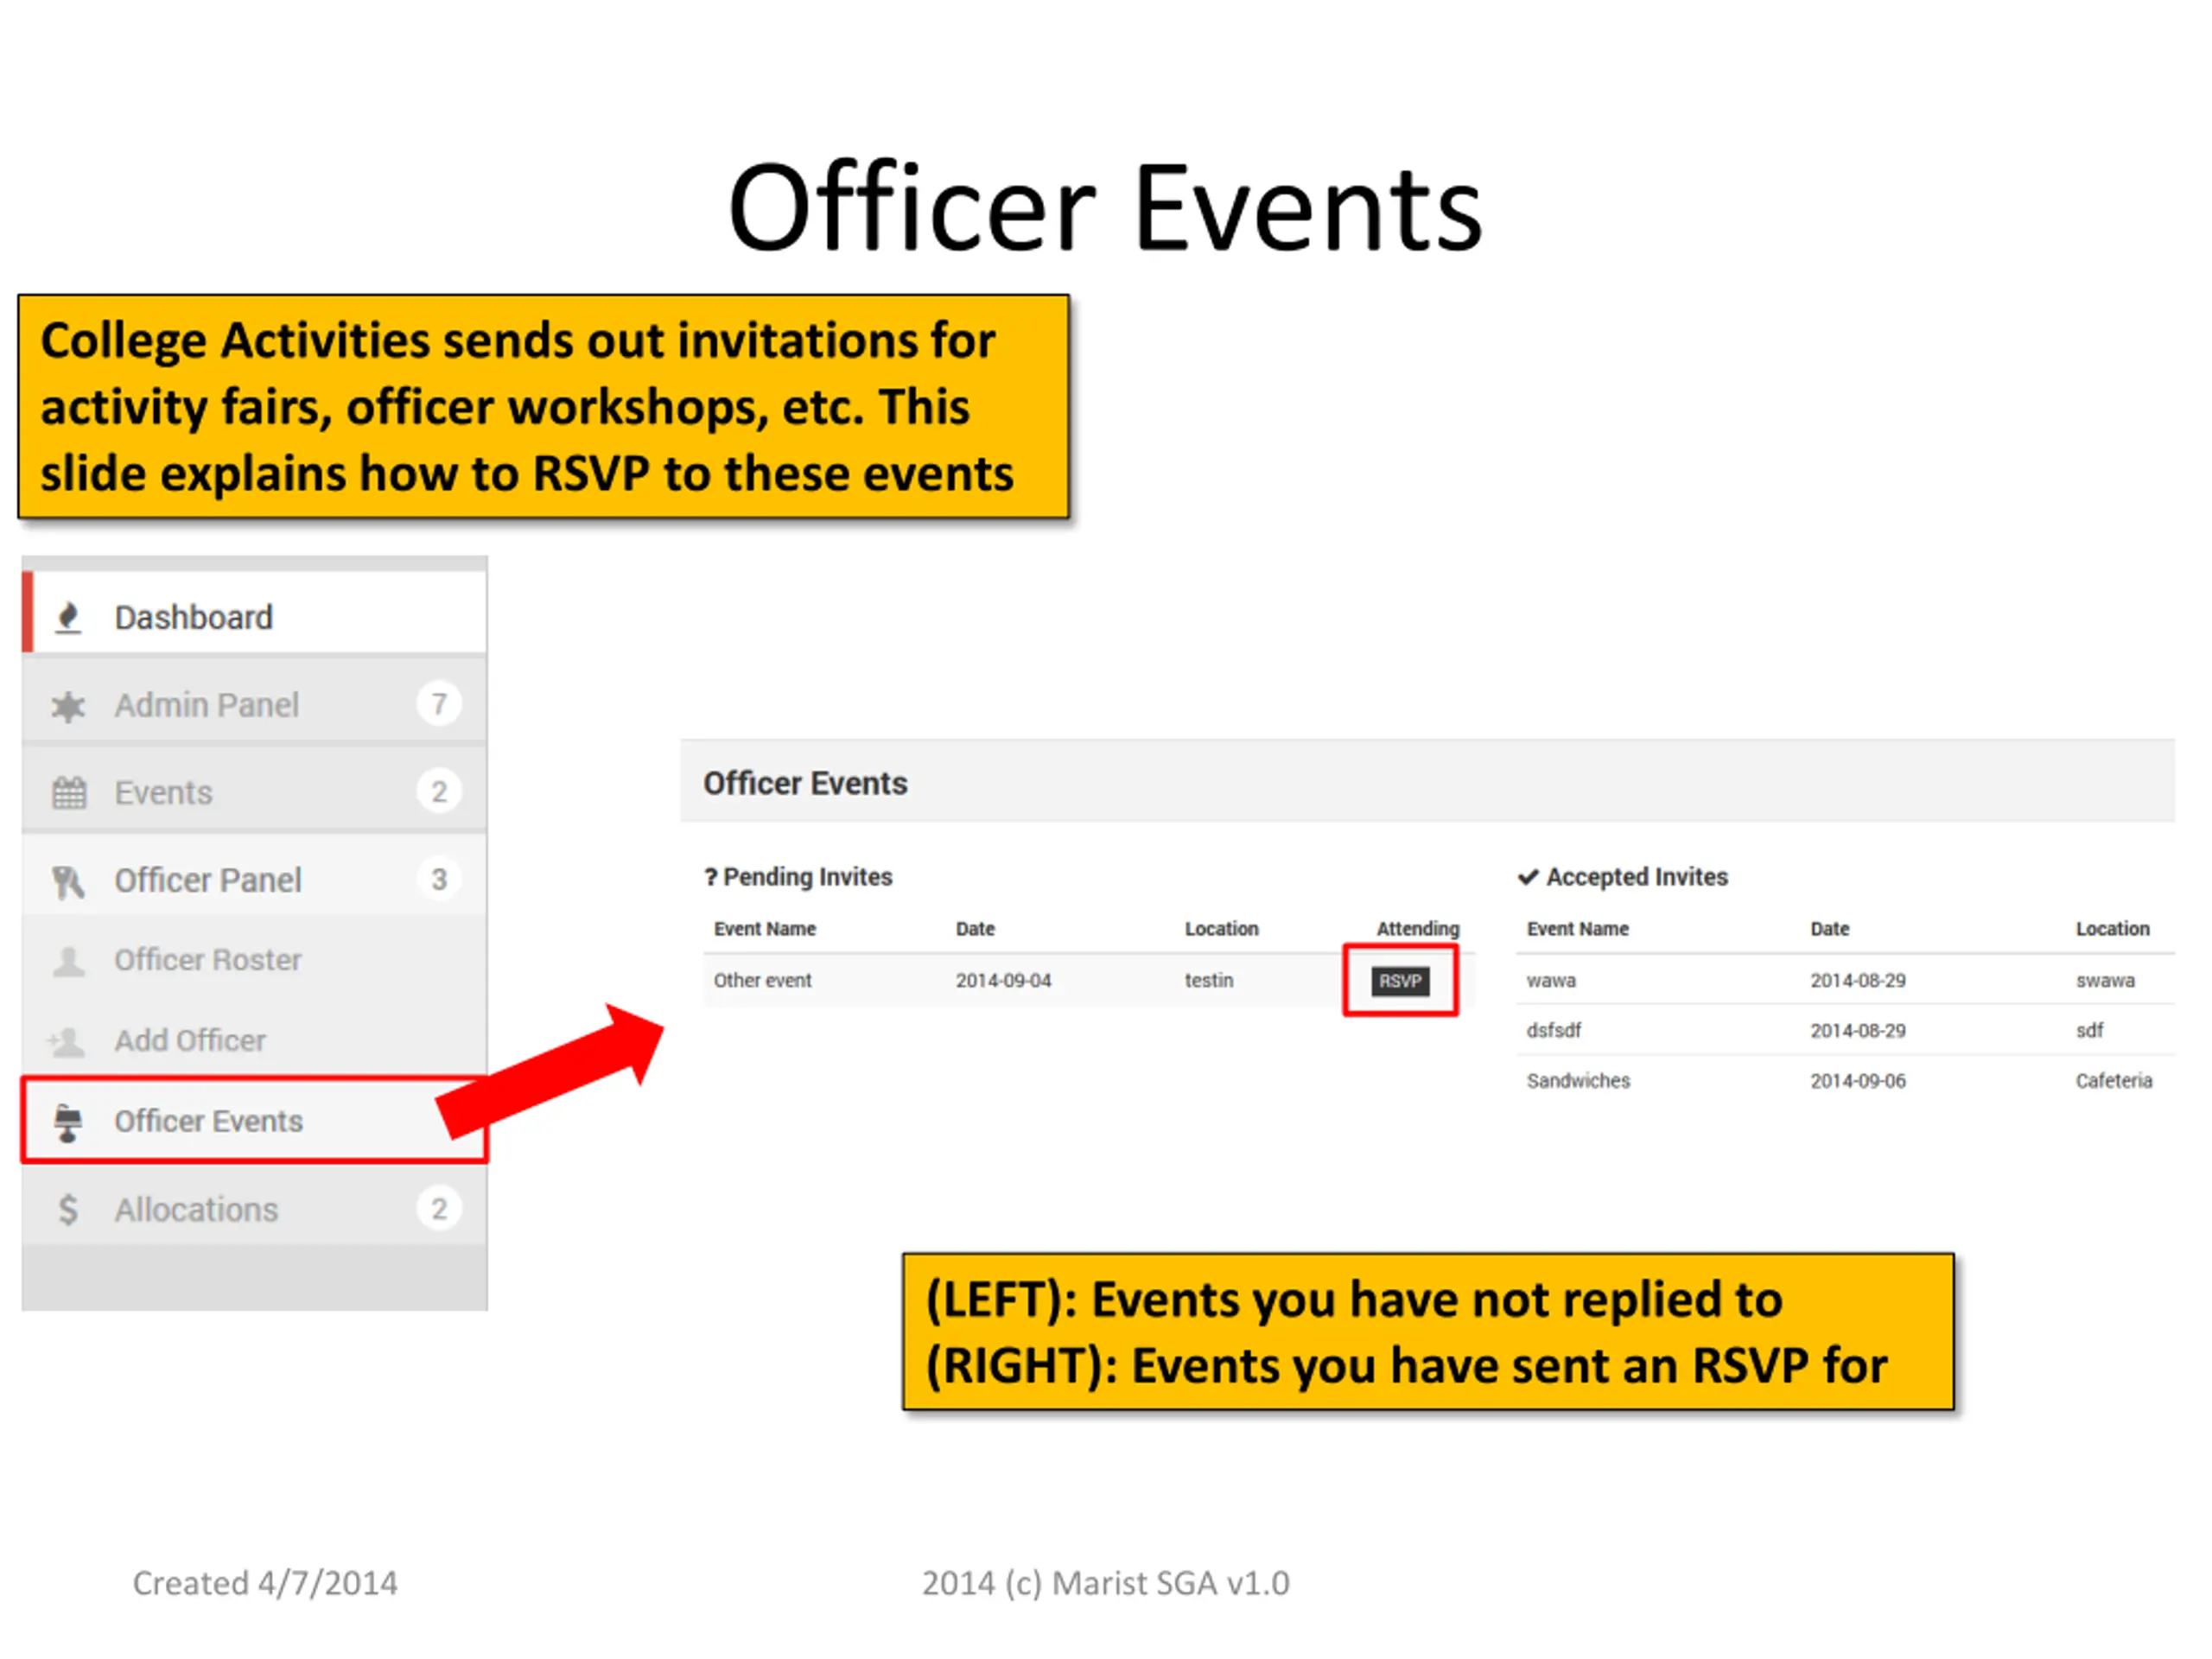The image size is (2212, 1659).
Task: Click the 'sdf' location cell
Action: (2089, 1030)
